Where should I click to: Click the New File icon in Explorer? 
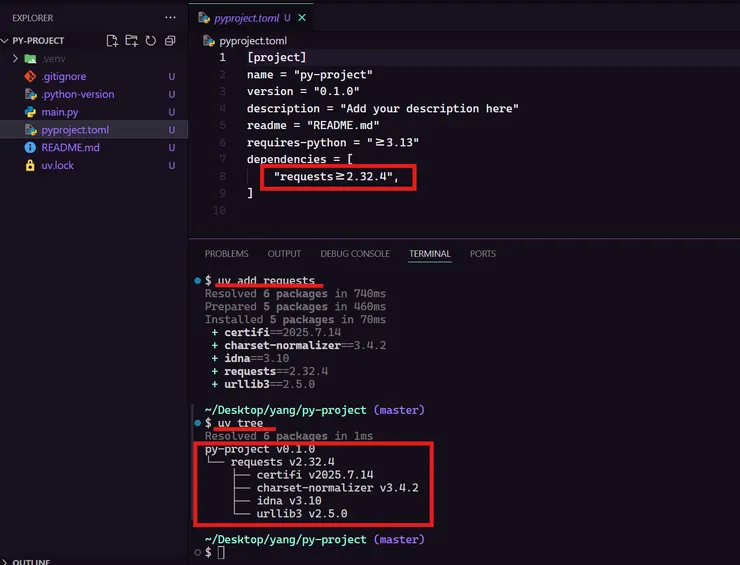coord(112,41)
